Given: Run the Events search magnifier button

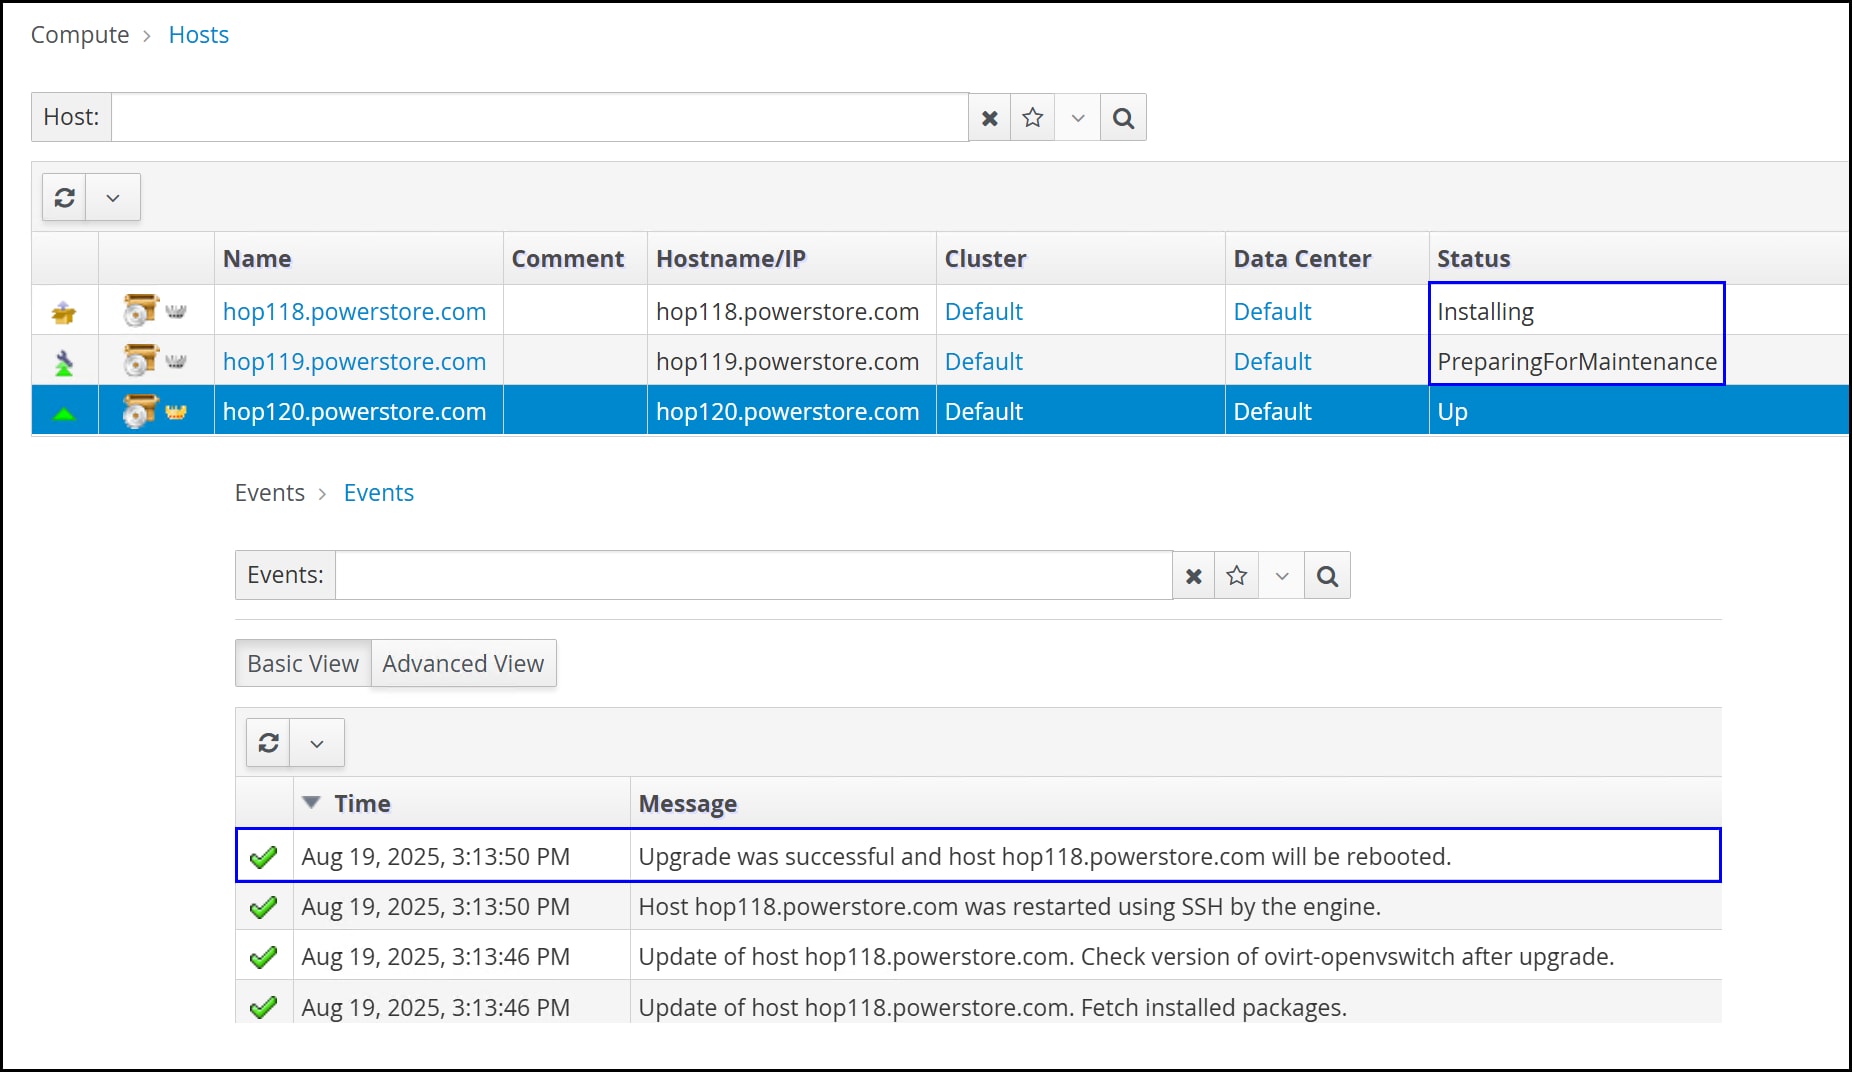Looking at the screenshot, I should 1327,576.
